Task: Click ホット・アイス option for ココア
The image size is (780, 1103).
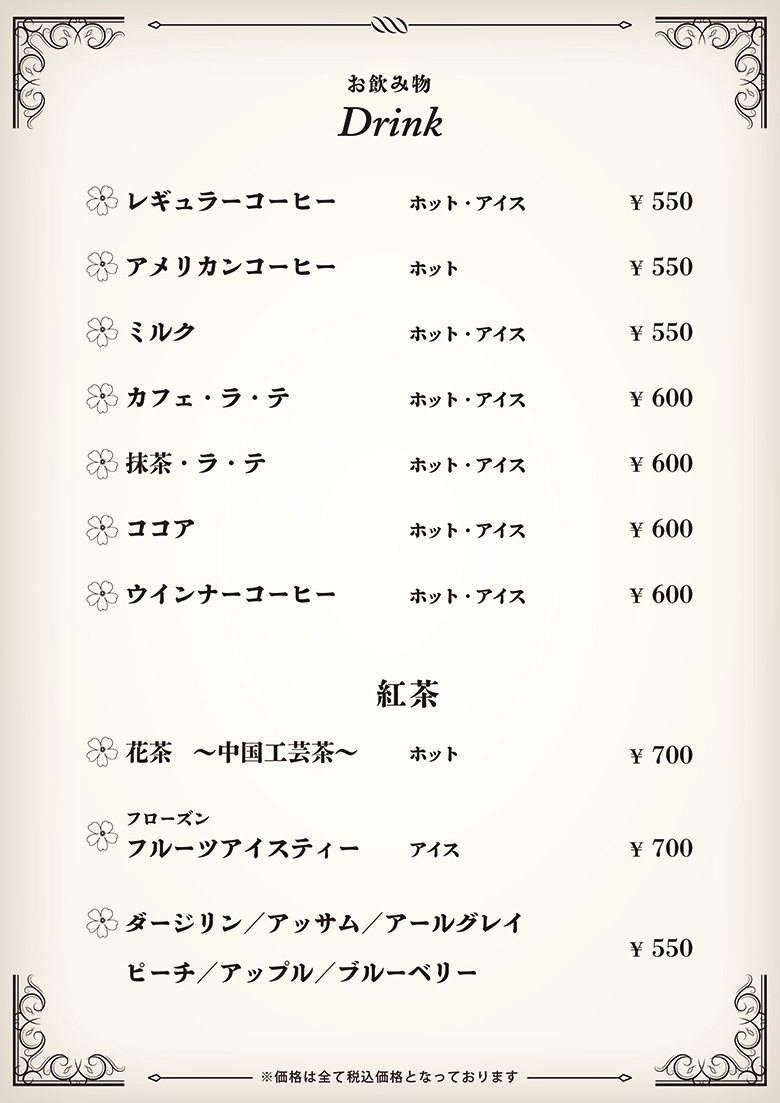Action: point(468,530)
